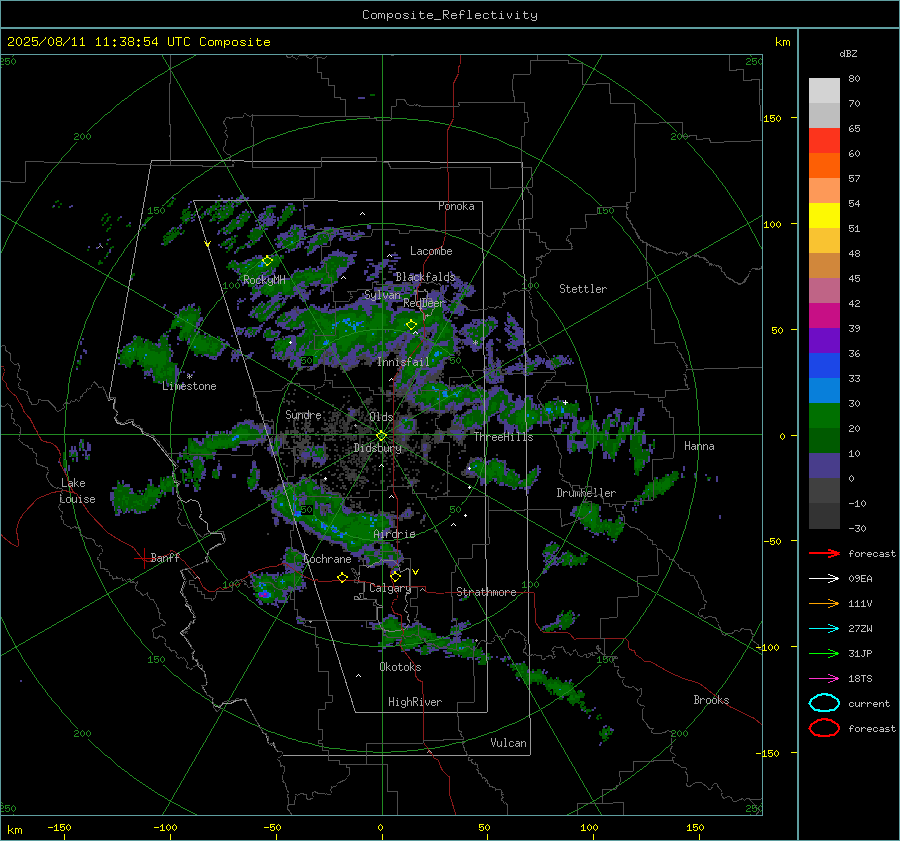The height and width of the screenshot is (841, 900).
Task: Click the asterisk marker above Limestone
Action: [x=189, y=377]
